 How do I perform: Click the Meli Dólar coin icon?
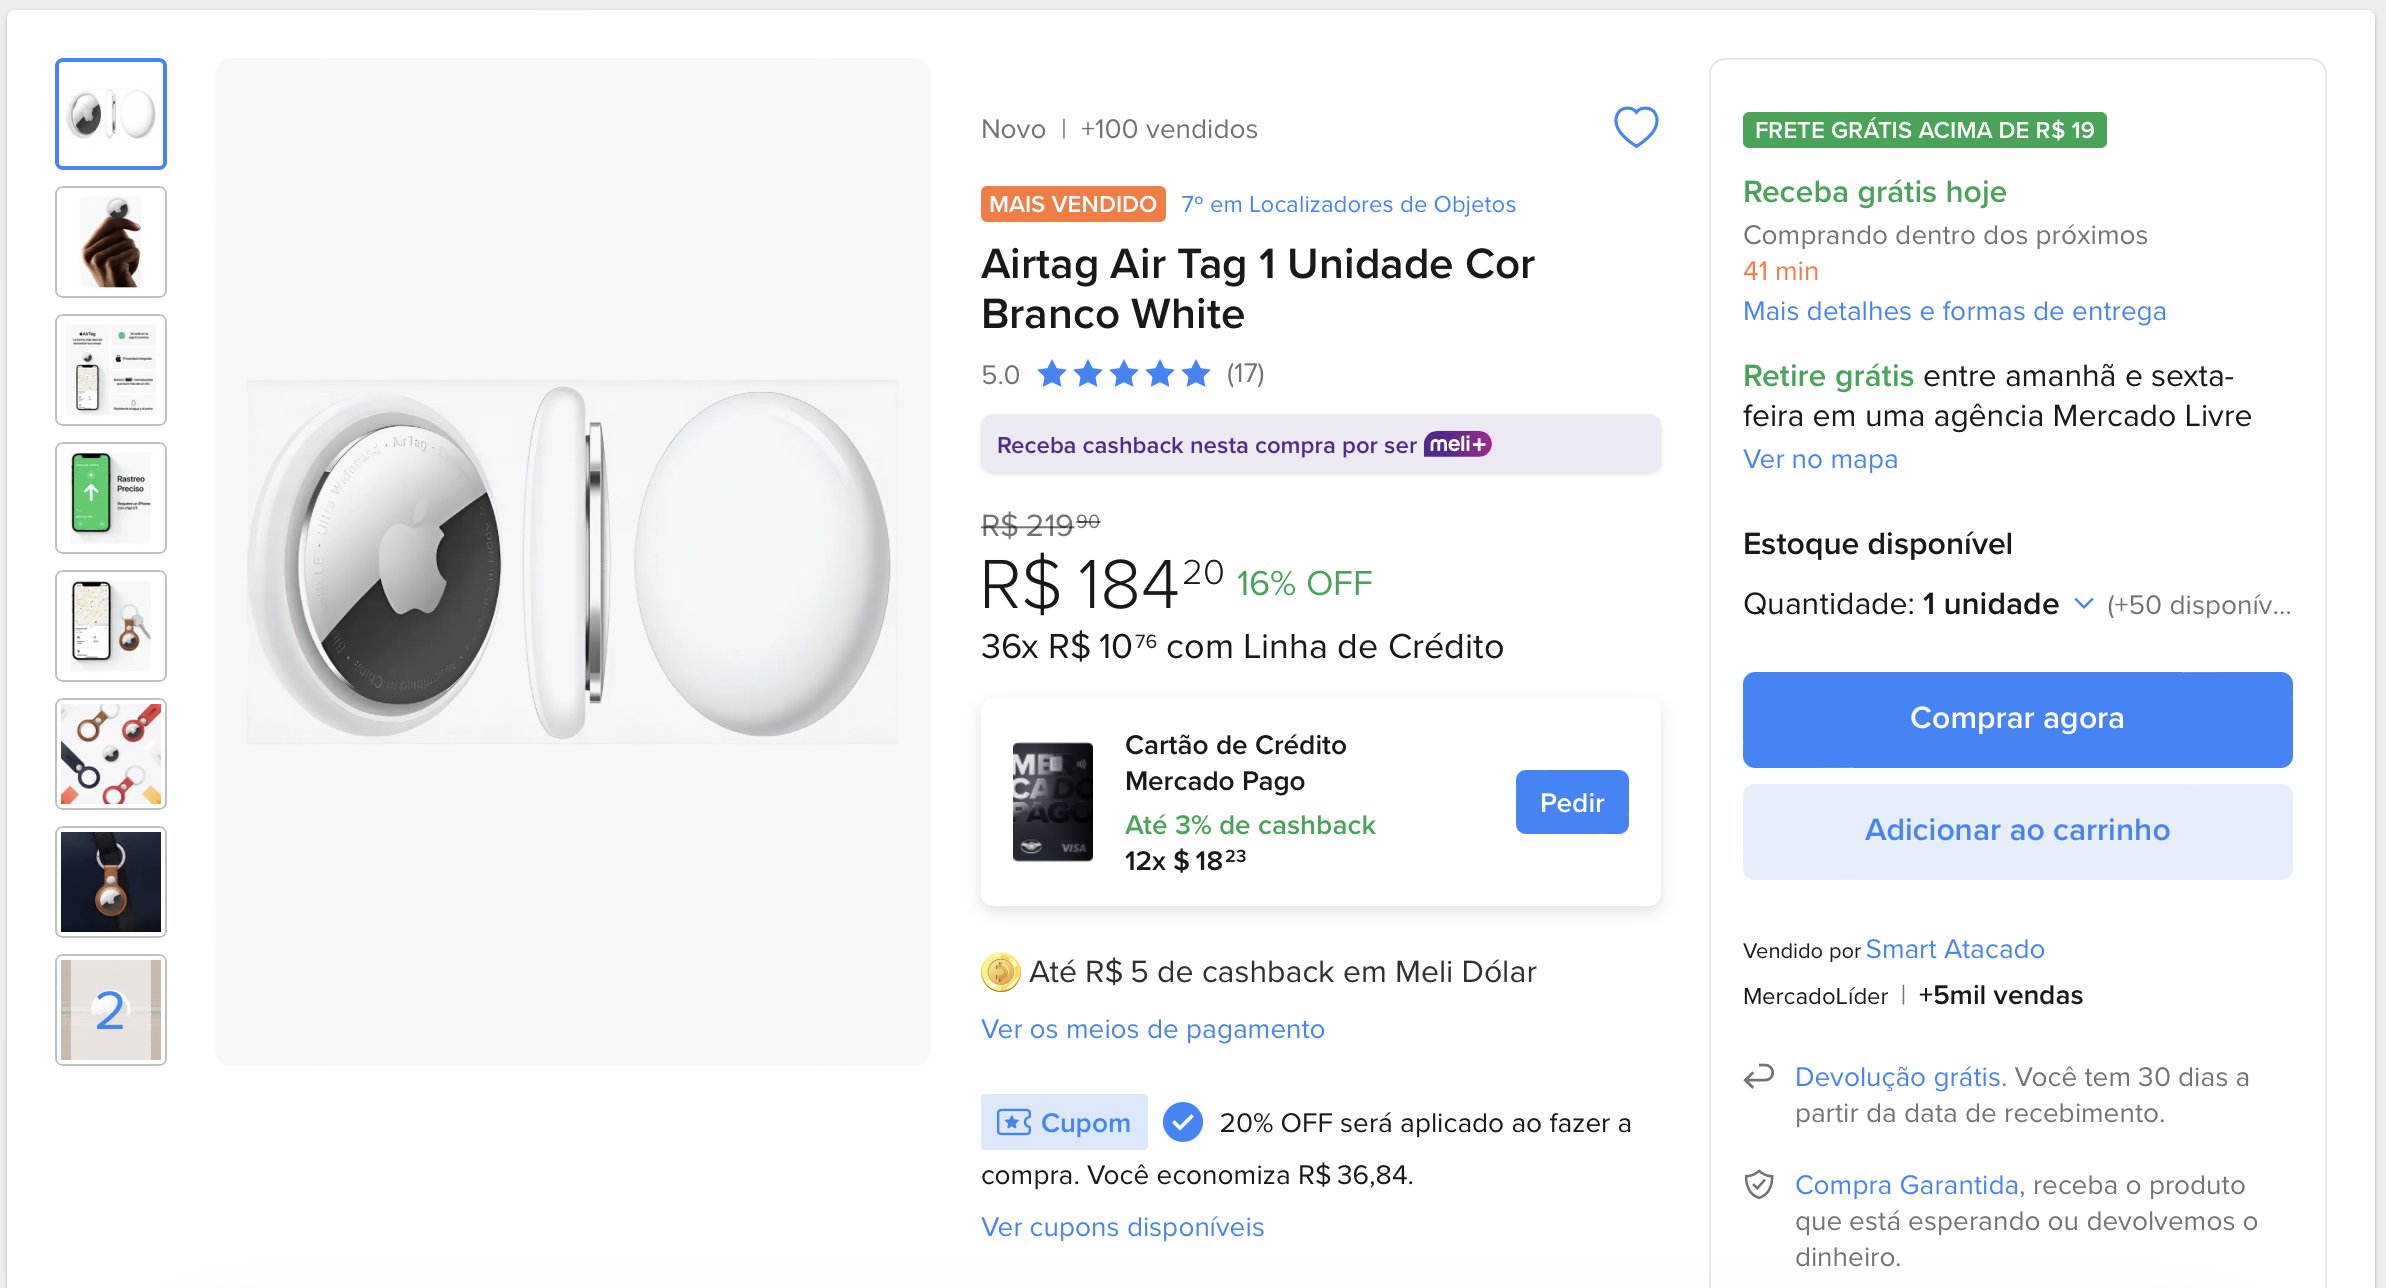pyautogui.click(x=1000, y=972)
